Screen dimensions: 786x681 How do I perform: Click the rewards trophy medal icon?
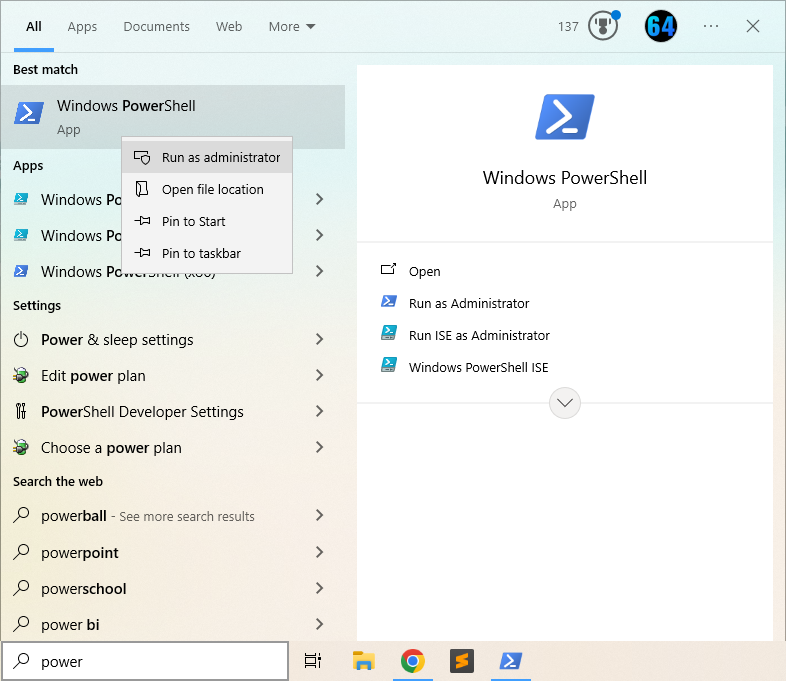603,26
